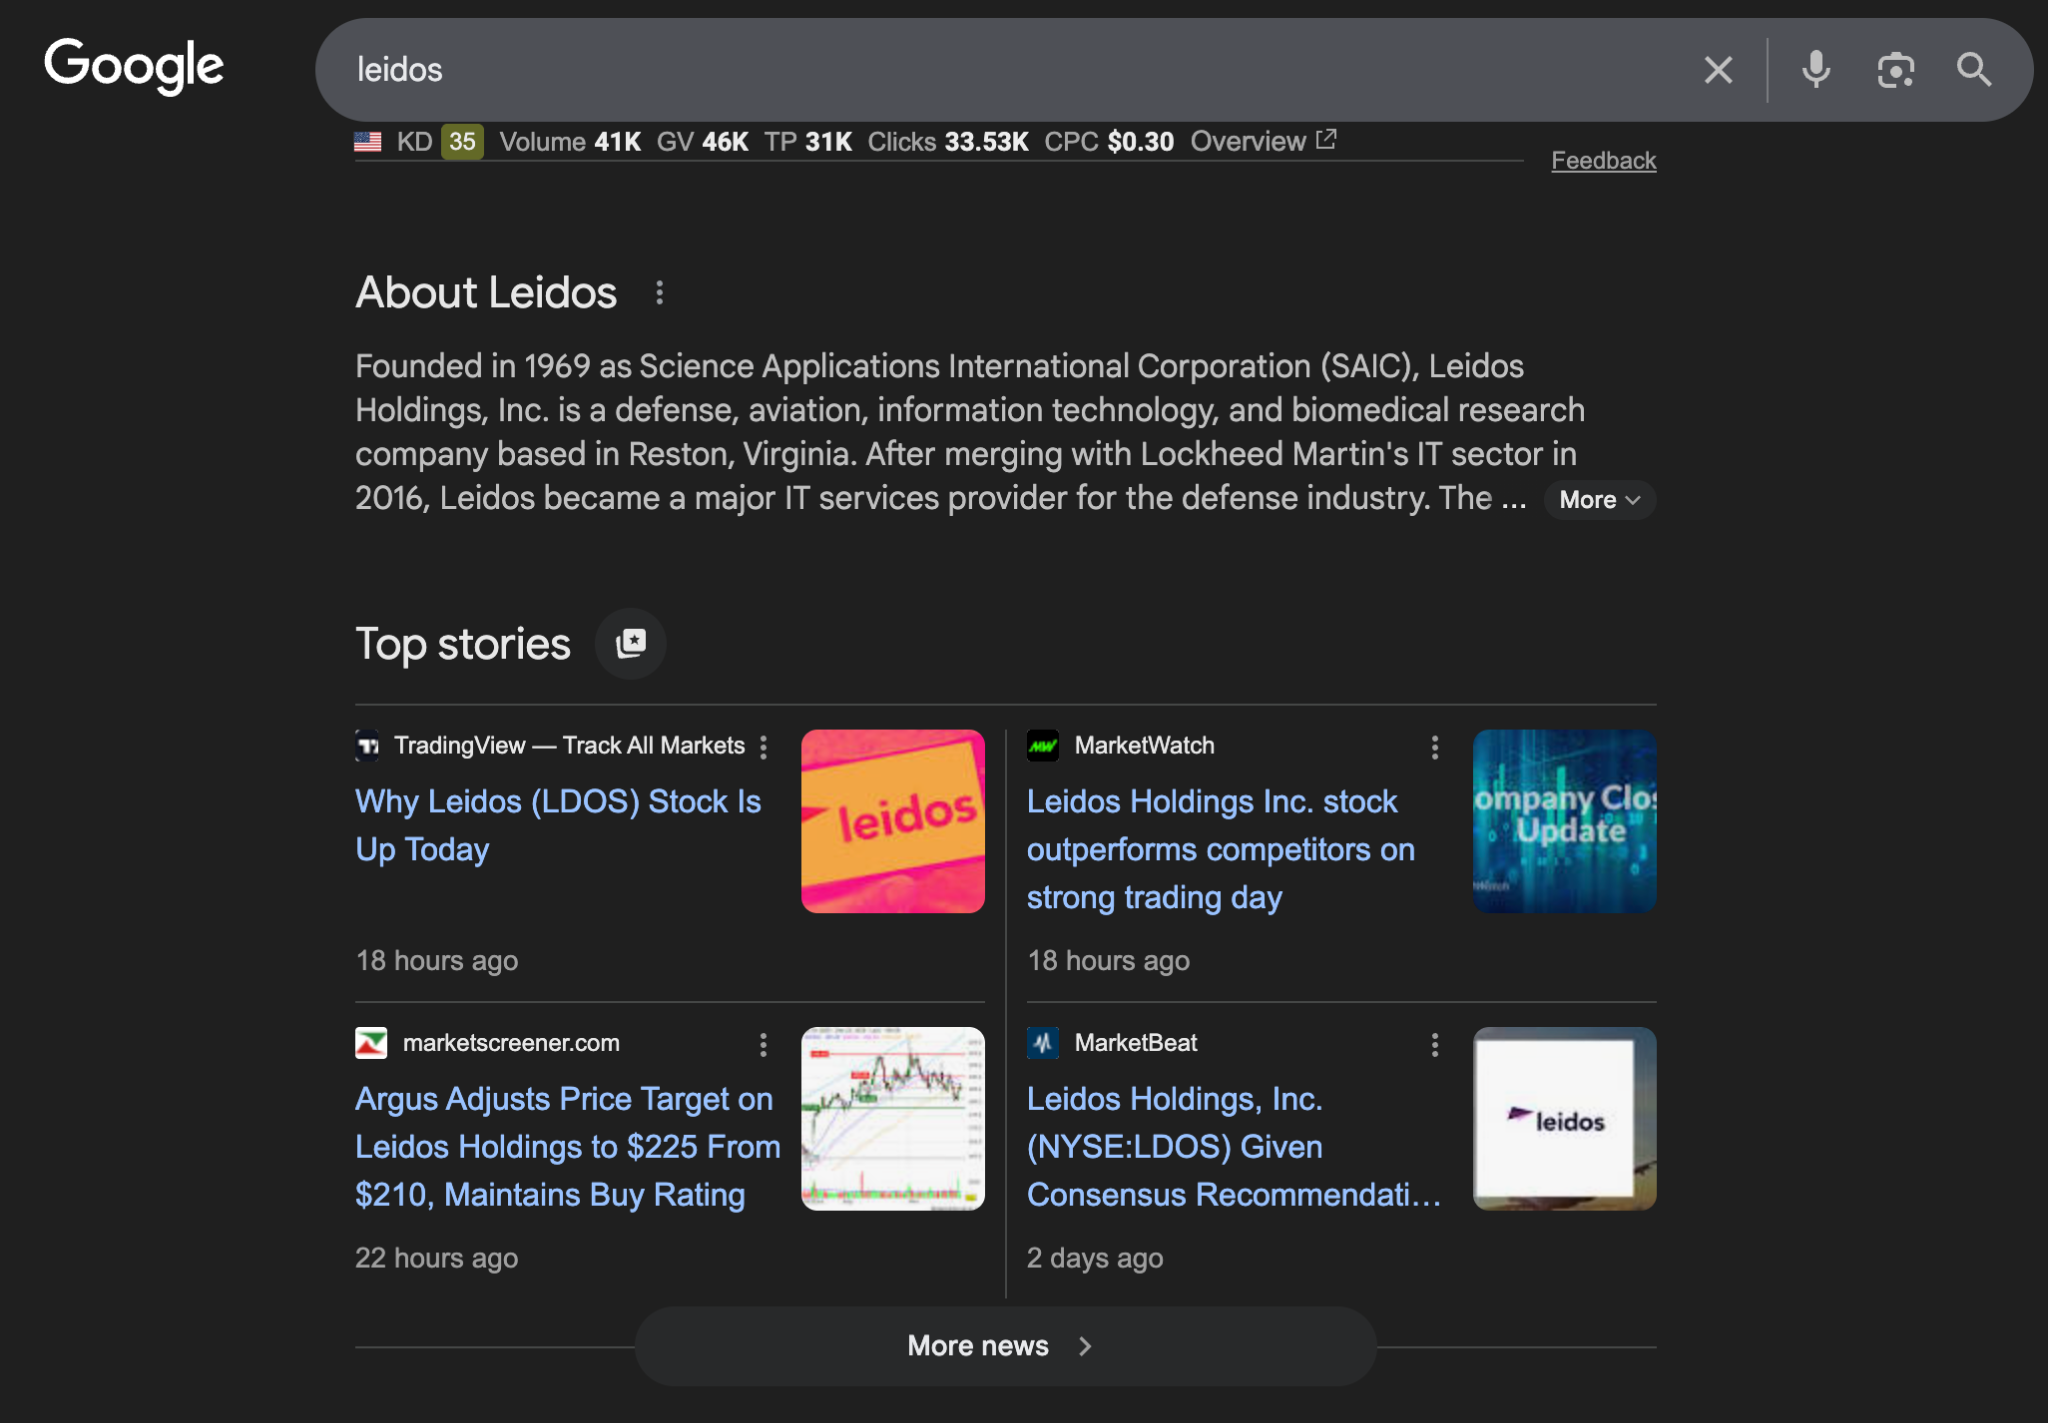Open Google Lens image search icon
This screenshot has width=2048, height=1423.
1895,70
